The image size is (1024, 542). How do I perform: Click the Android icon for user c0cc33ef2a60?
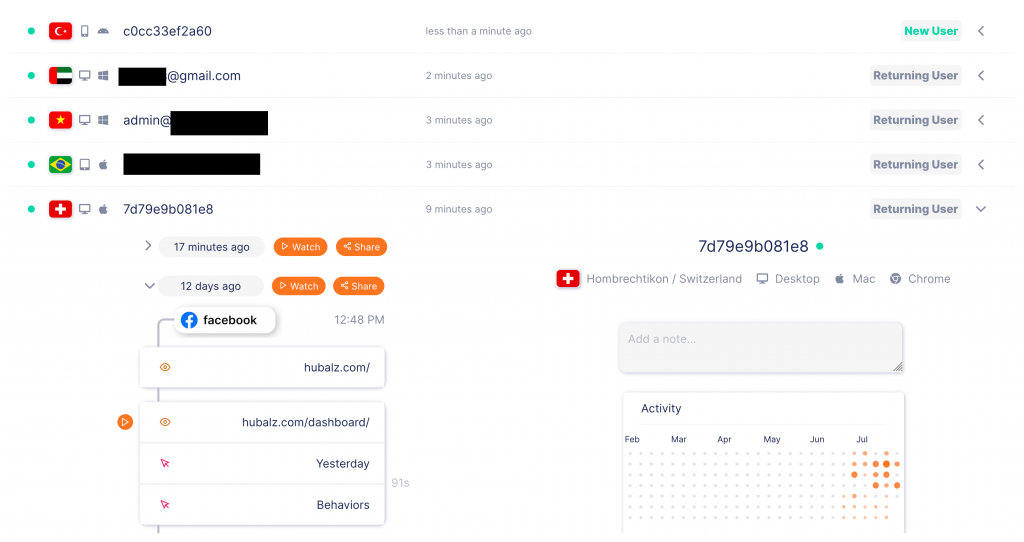tap(103, 31)
